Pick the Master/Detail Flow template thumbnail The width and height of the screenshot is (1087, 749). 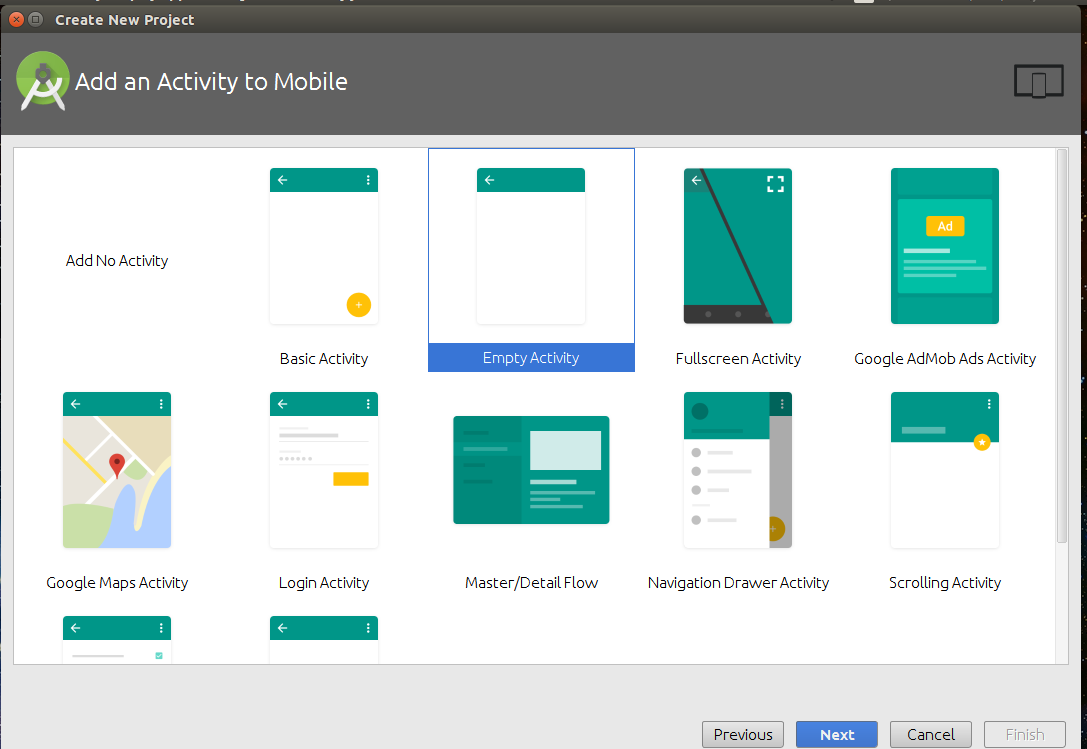[531, 470]
